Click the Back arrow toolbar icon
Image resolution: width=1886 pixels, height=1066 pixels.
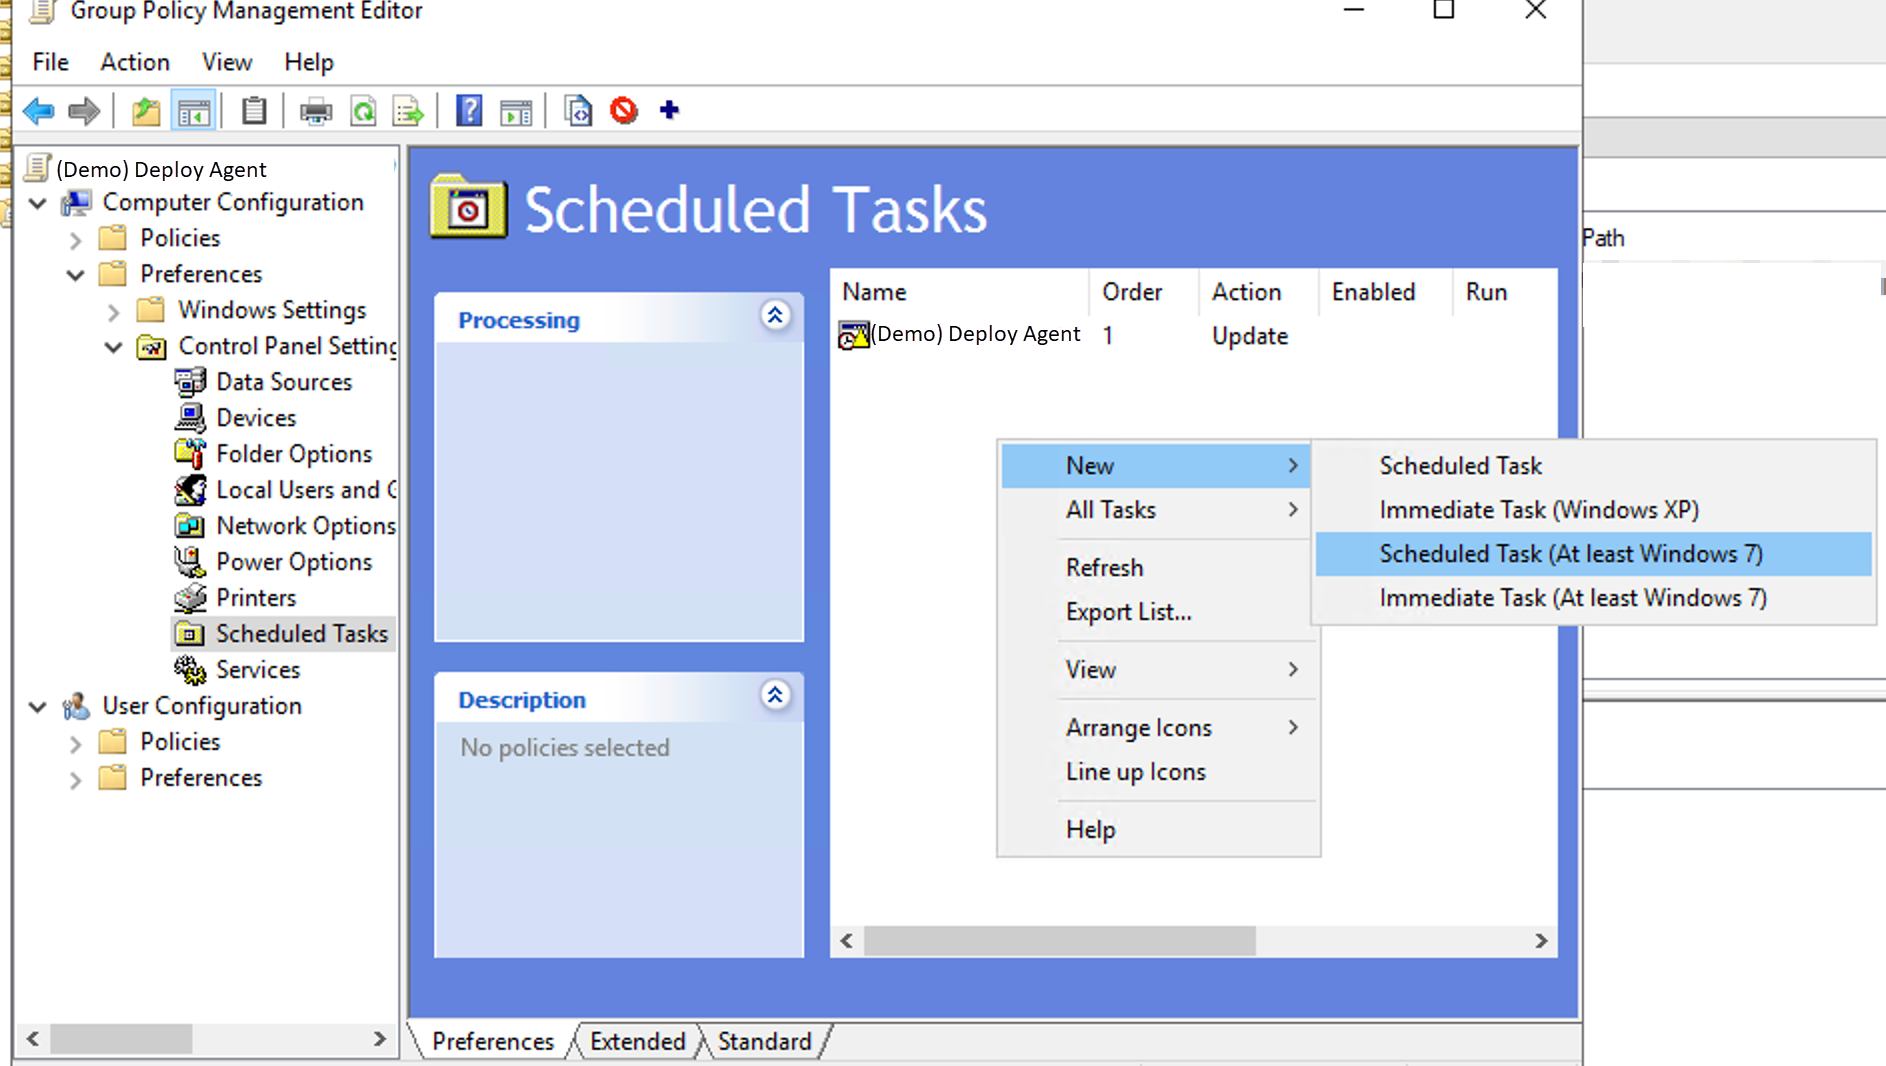(38, 111)
